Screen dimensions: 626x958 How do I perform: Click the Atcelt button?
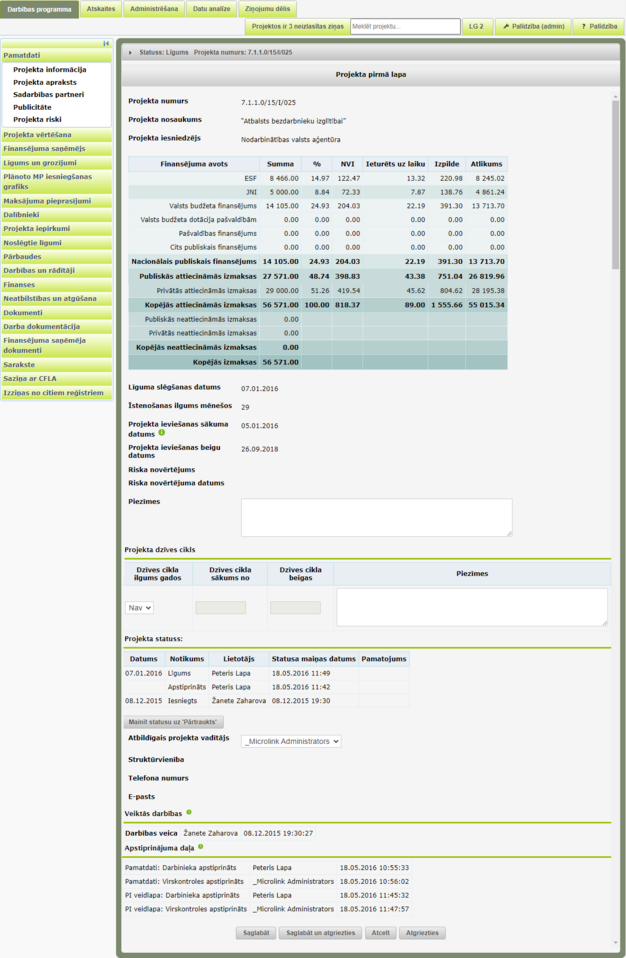click(380, 933)
